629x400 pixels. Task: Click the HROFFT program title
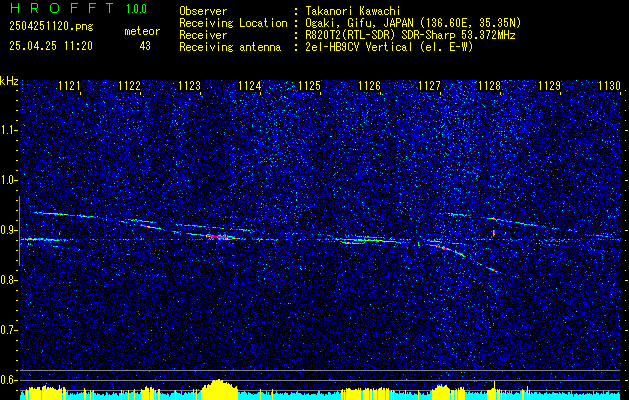(x=62, y=8)
